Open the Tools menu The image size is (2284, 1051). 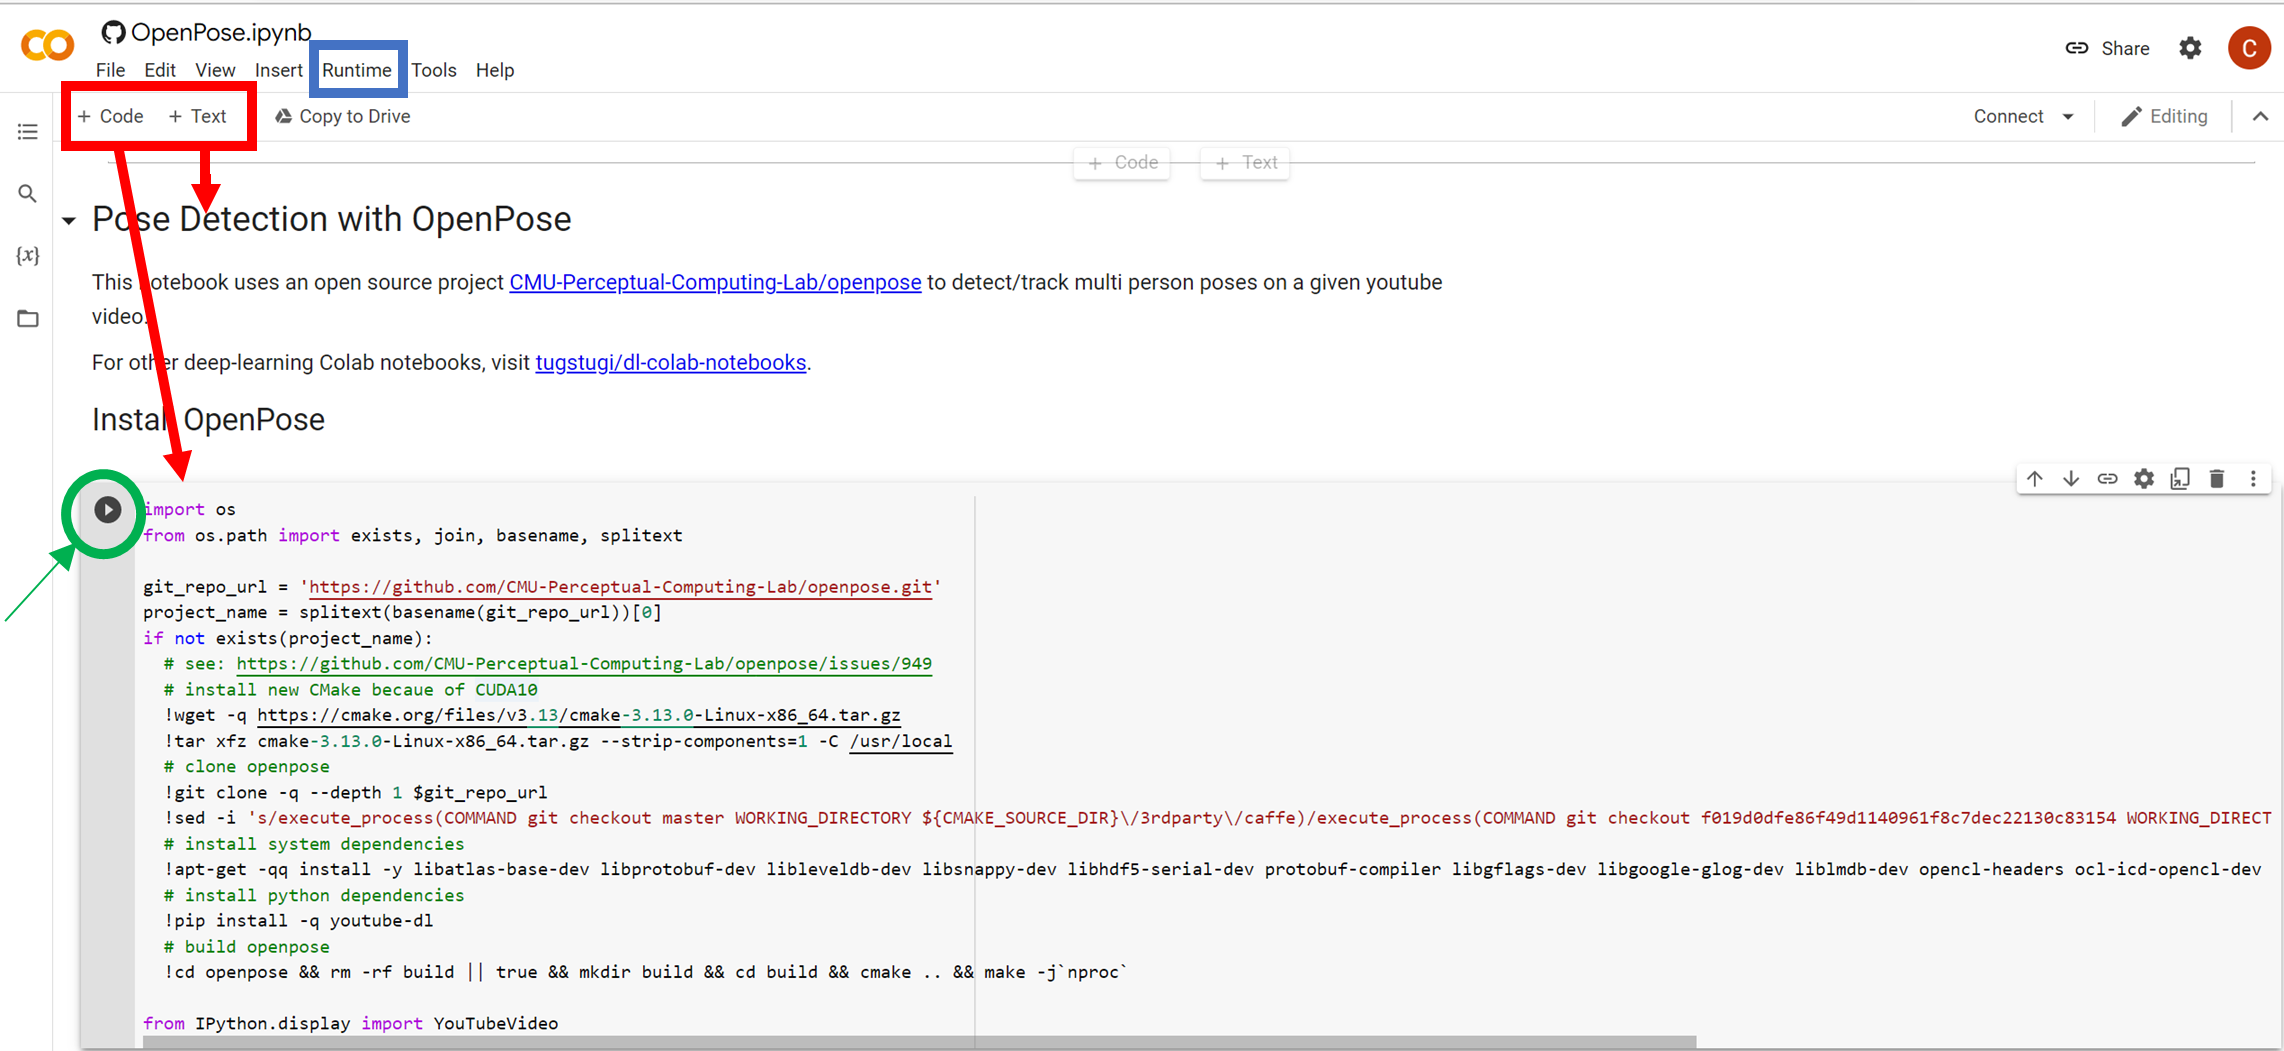[x=434, y=70]
